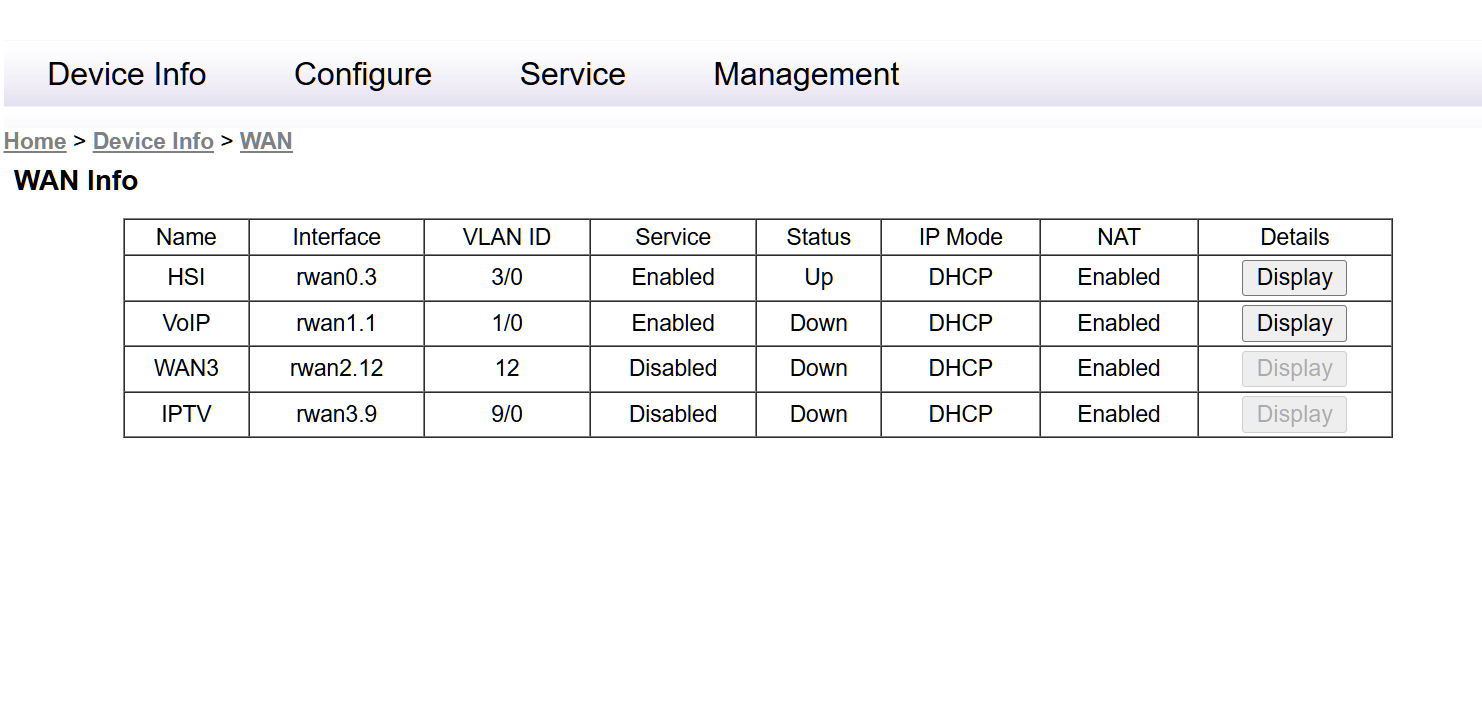Open the Device Info menu

[x=127, y=74]
